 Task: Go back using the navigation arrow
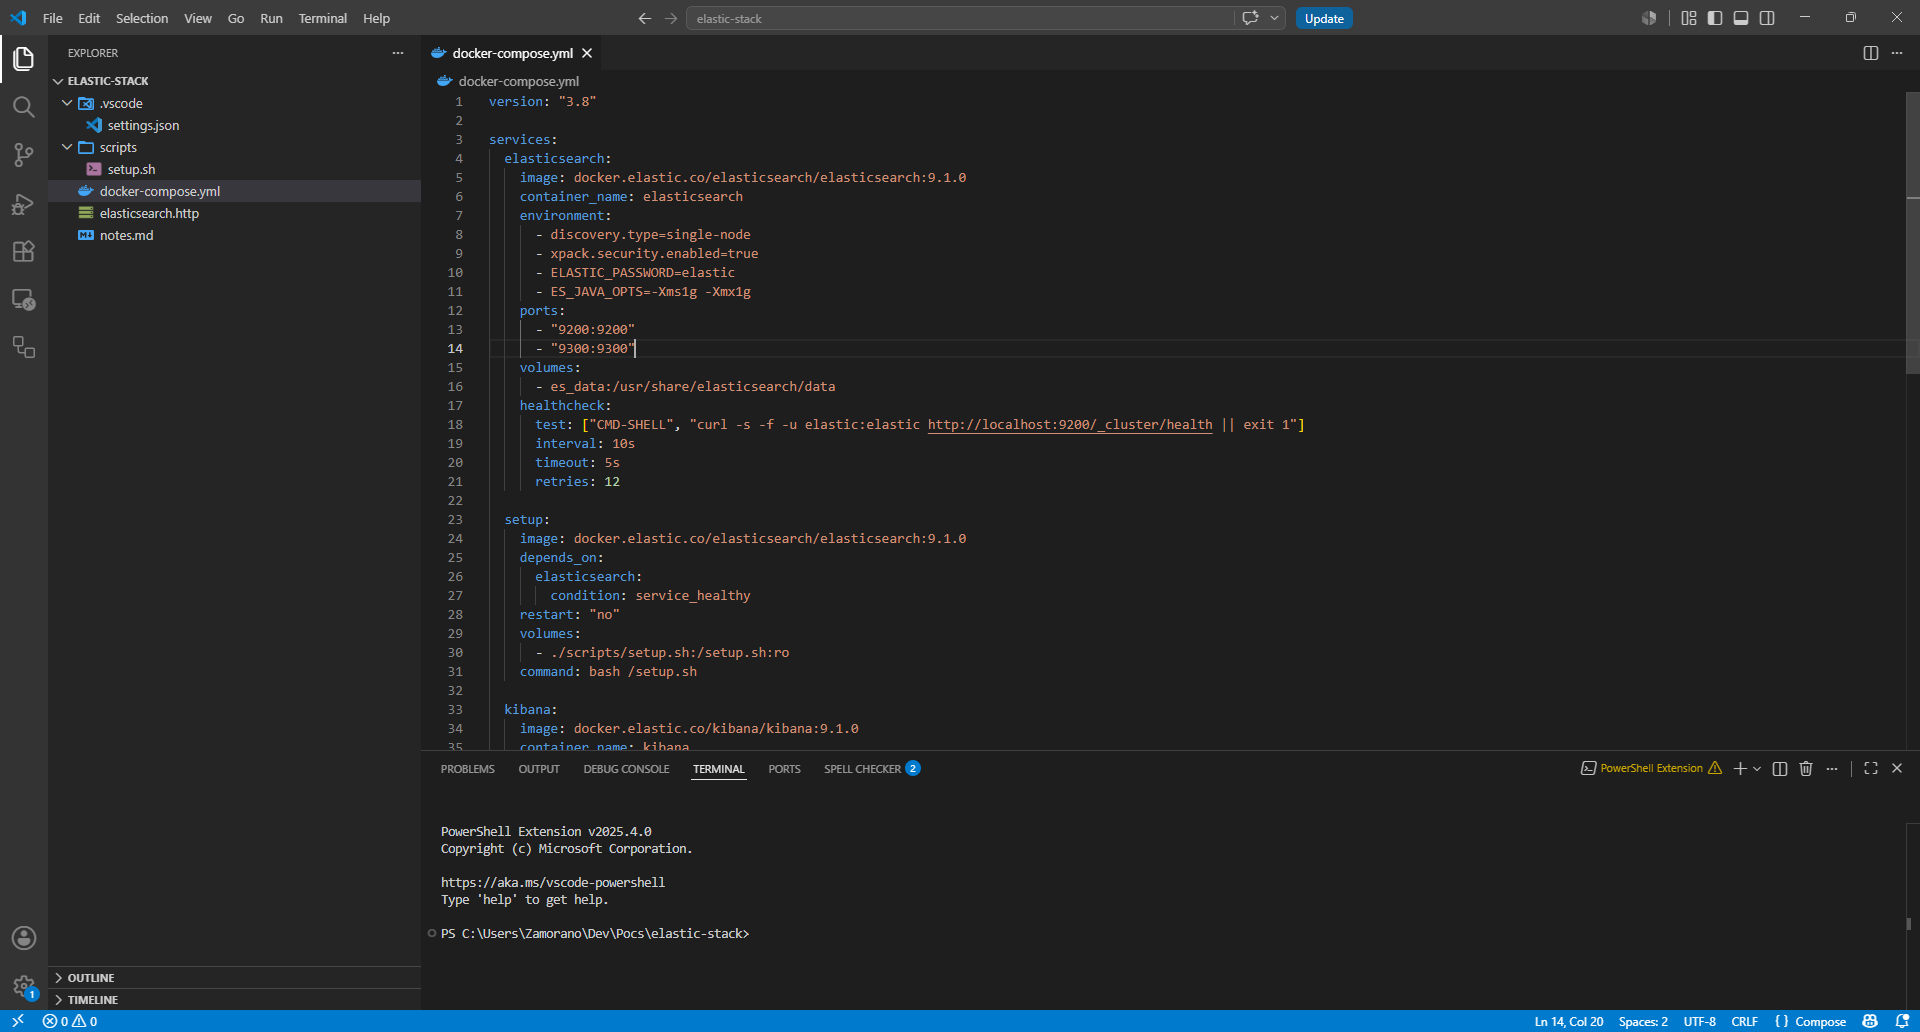(x=645, y=18)
